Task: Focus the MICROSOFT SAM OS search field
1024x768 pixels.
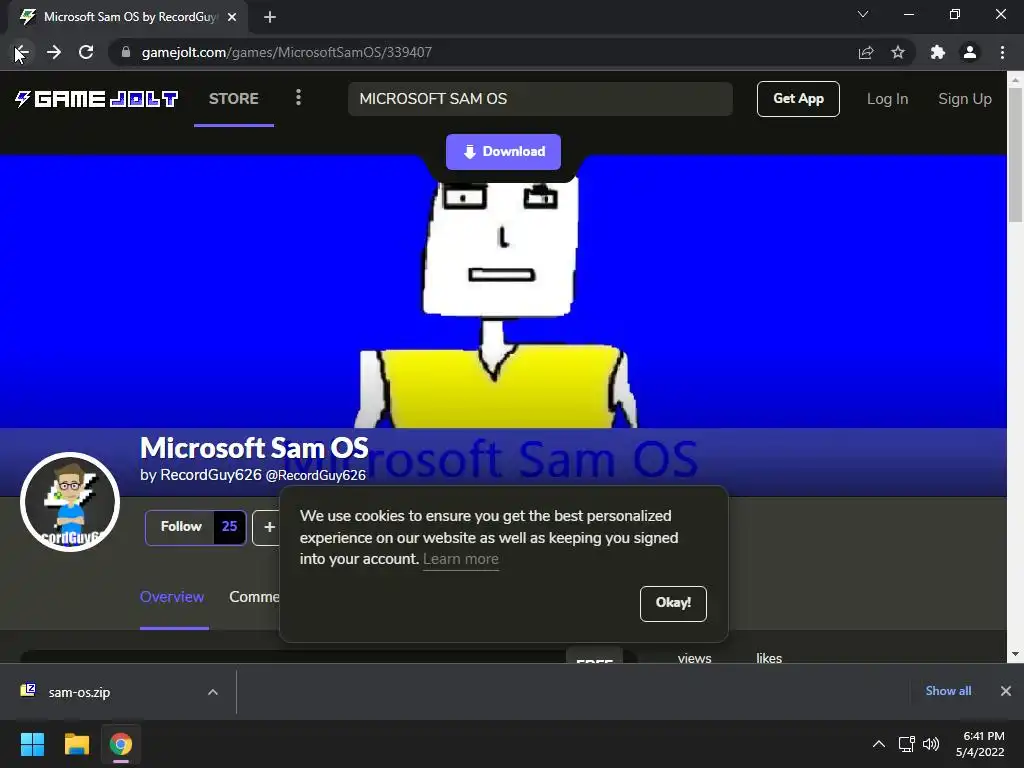Action: tap(540, 99)
